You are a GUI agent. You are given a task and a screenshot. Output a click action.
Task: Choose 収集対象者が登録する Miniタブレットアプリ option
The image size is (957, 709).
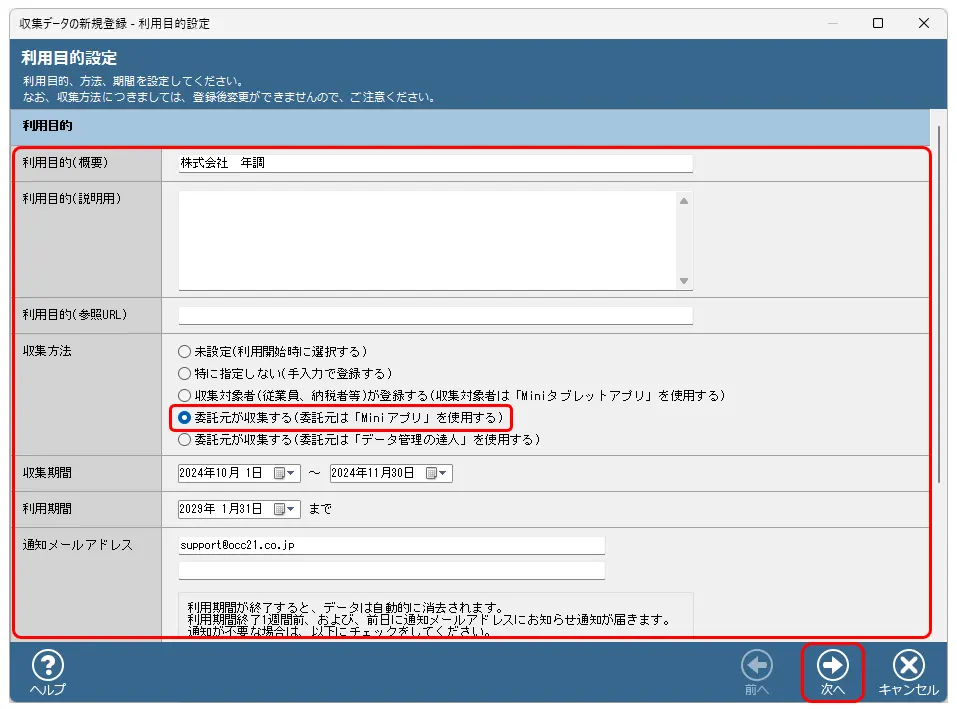click(x=183, y=396)
